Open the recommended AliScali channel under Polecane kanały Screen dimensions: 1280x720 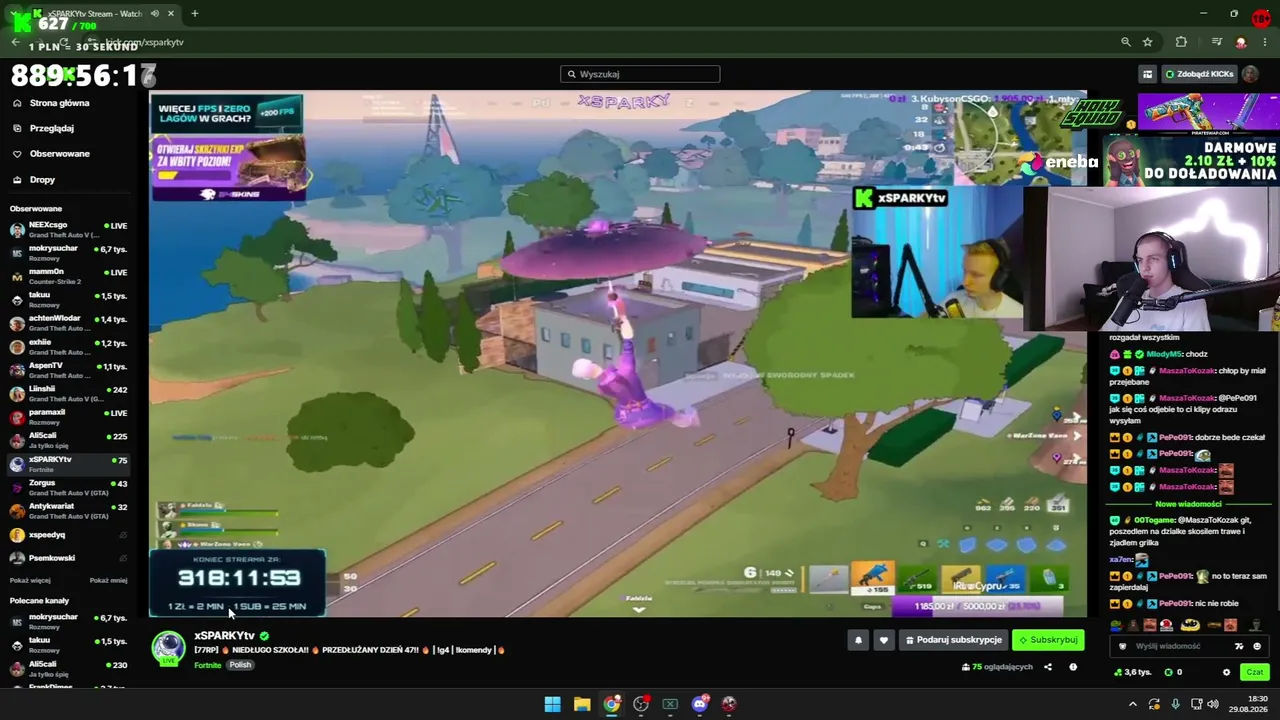coord(68,668)
